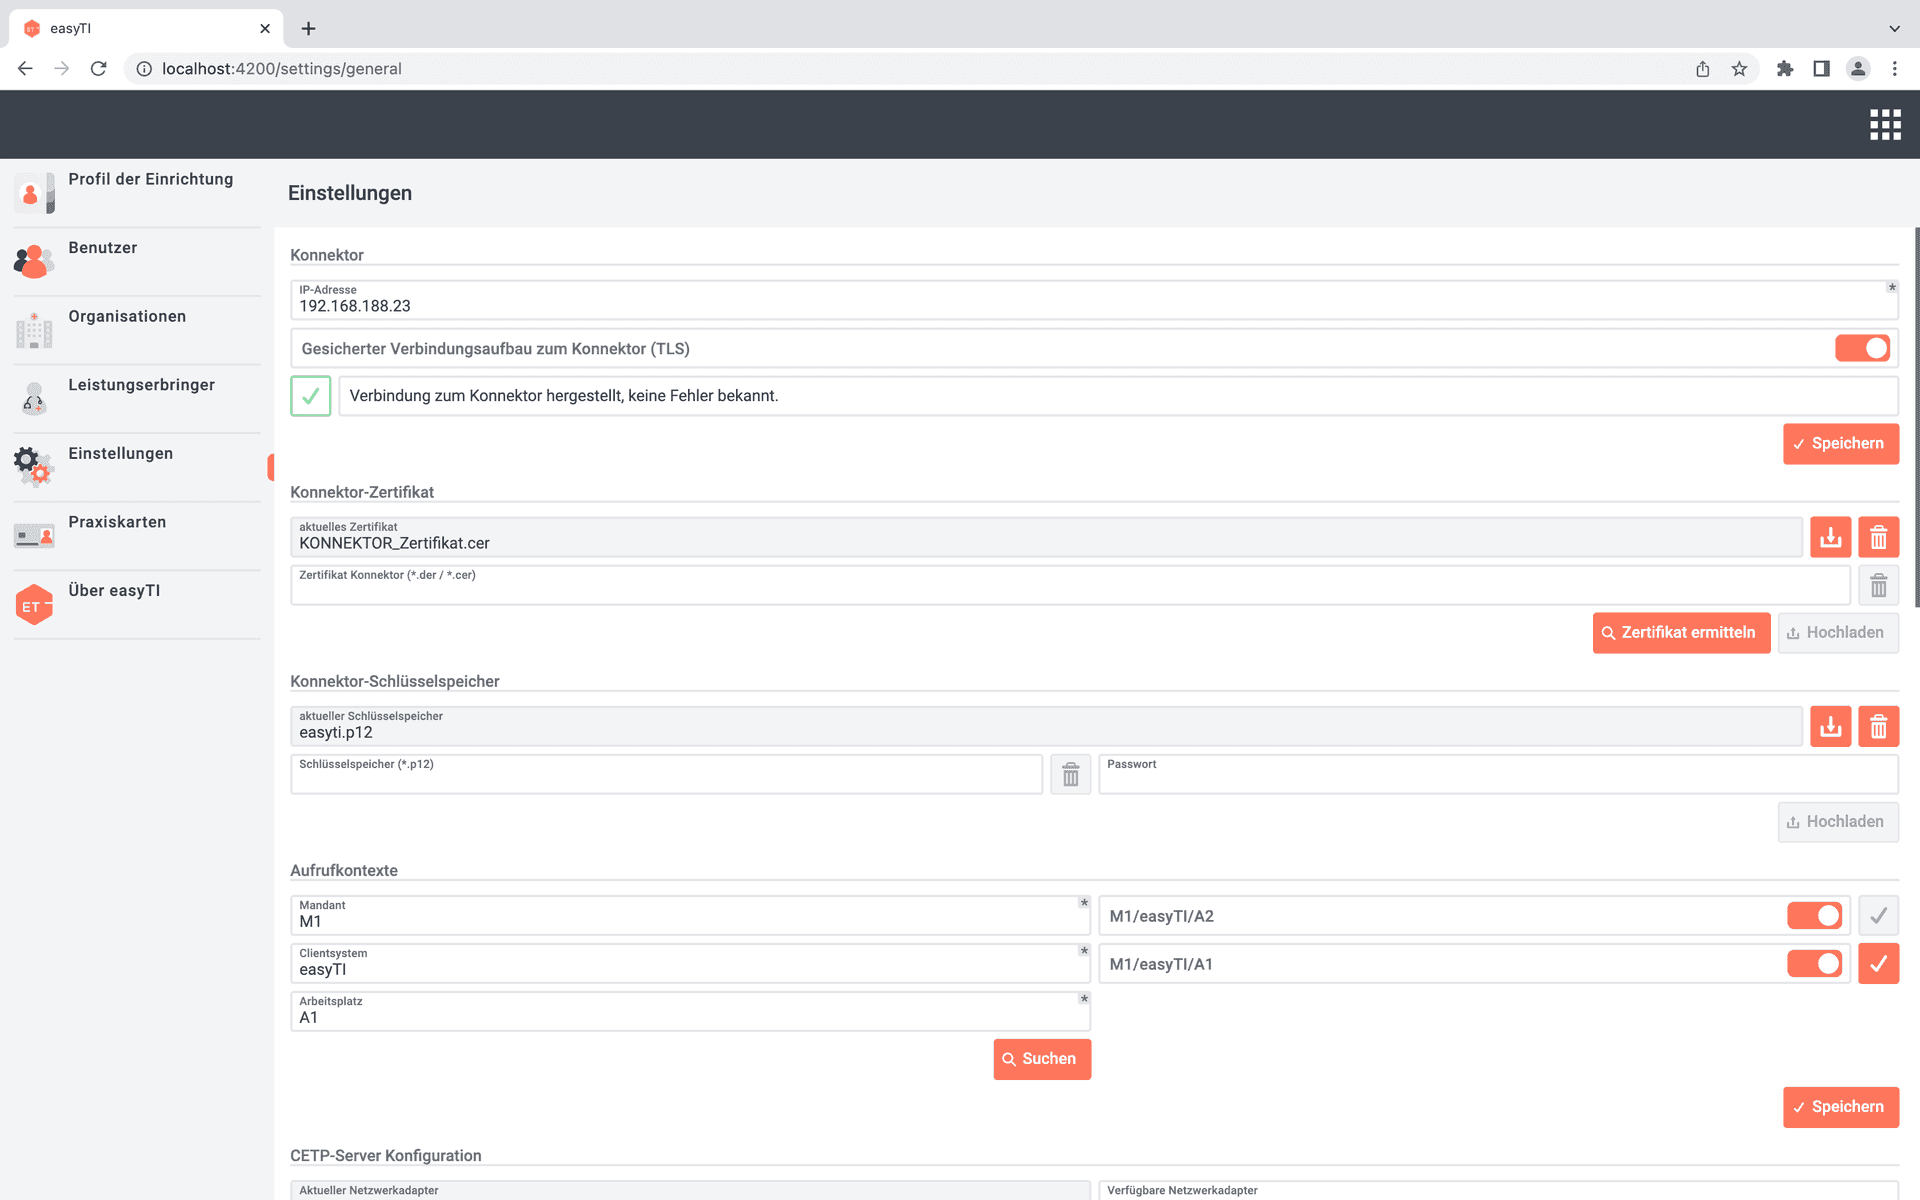The height and width of the screenshot is (1200, 1920).
Task: Open the Benutzer sidebar section
Action: pyautogui.click(x=103, y=248)
